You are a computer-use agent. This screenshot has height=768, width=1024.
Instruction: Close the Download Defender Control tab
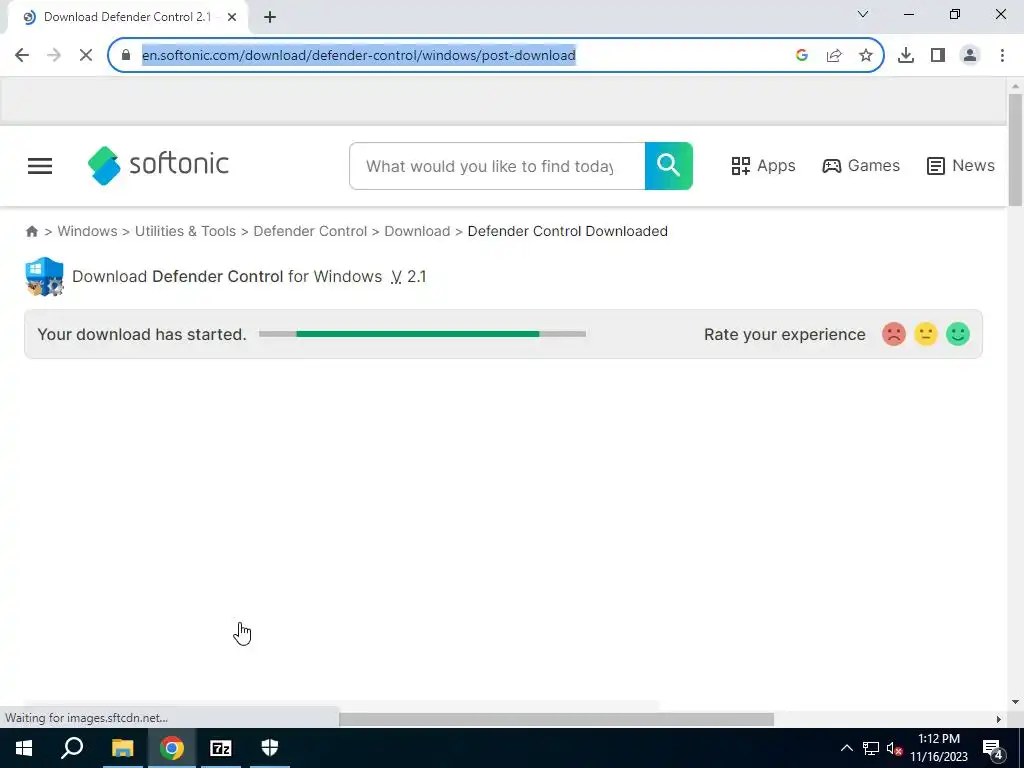click(232, 18)
